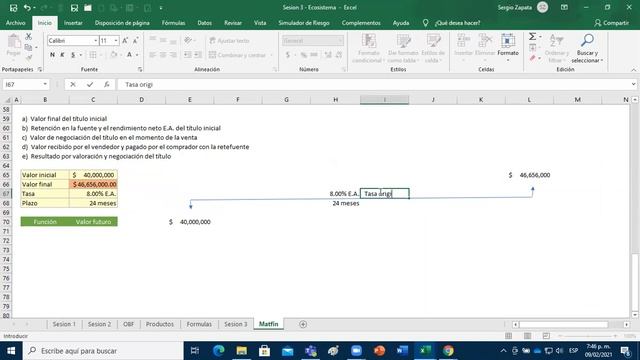640x360 pixels.
Task: Click the vertical scrollbar thumb
Action: pyautogui.click(x=635, y=282)
